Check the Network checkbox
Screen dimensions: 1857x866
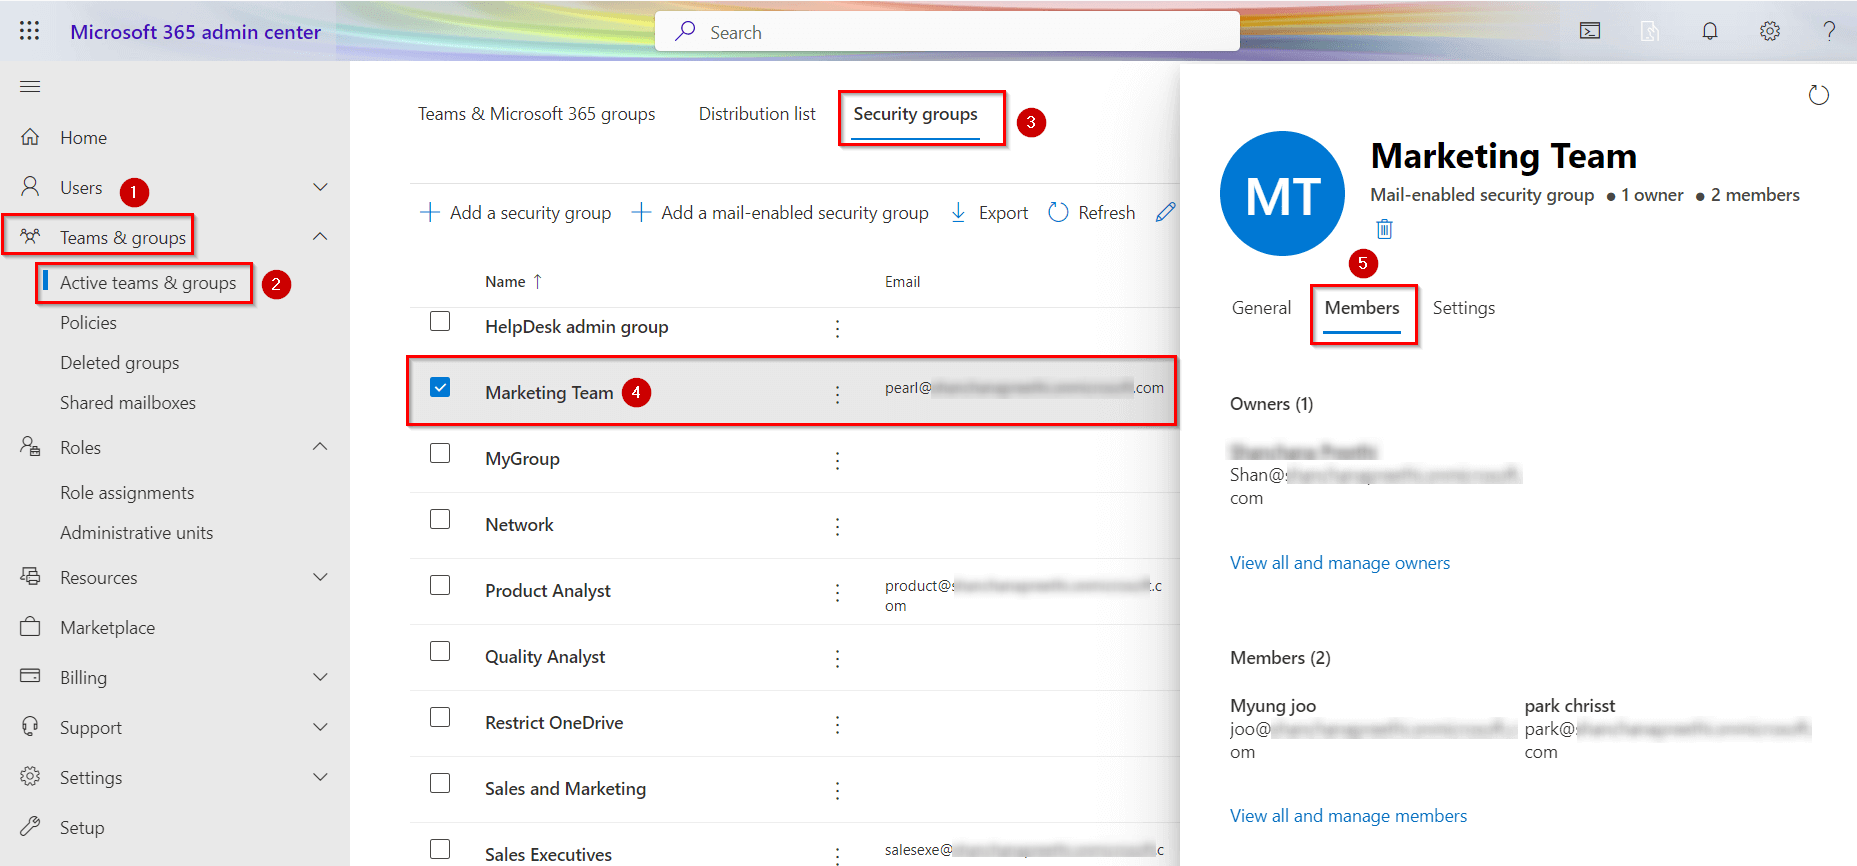click(440, 519)
